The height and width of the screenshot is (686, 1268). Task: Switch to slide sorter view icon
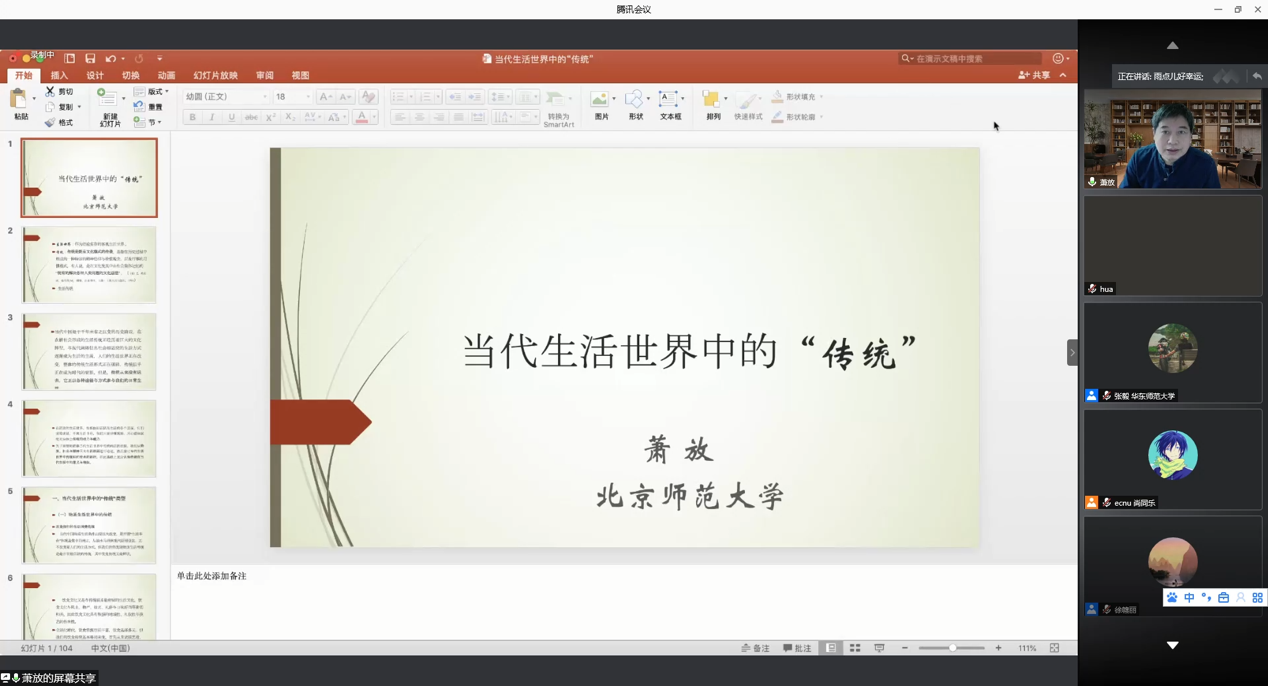click(855, 648)
